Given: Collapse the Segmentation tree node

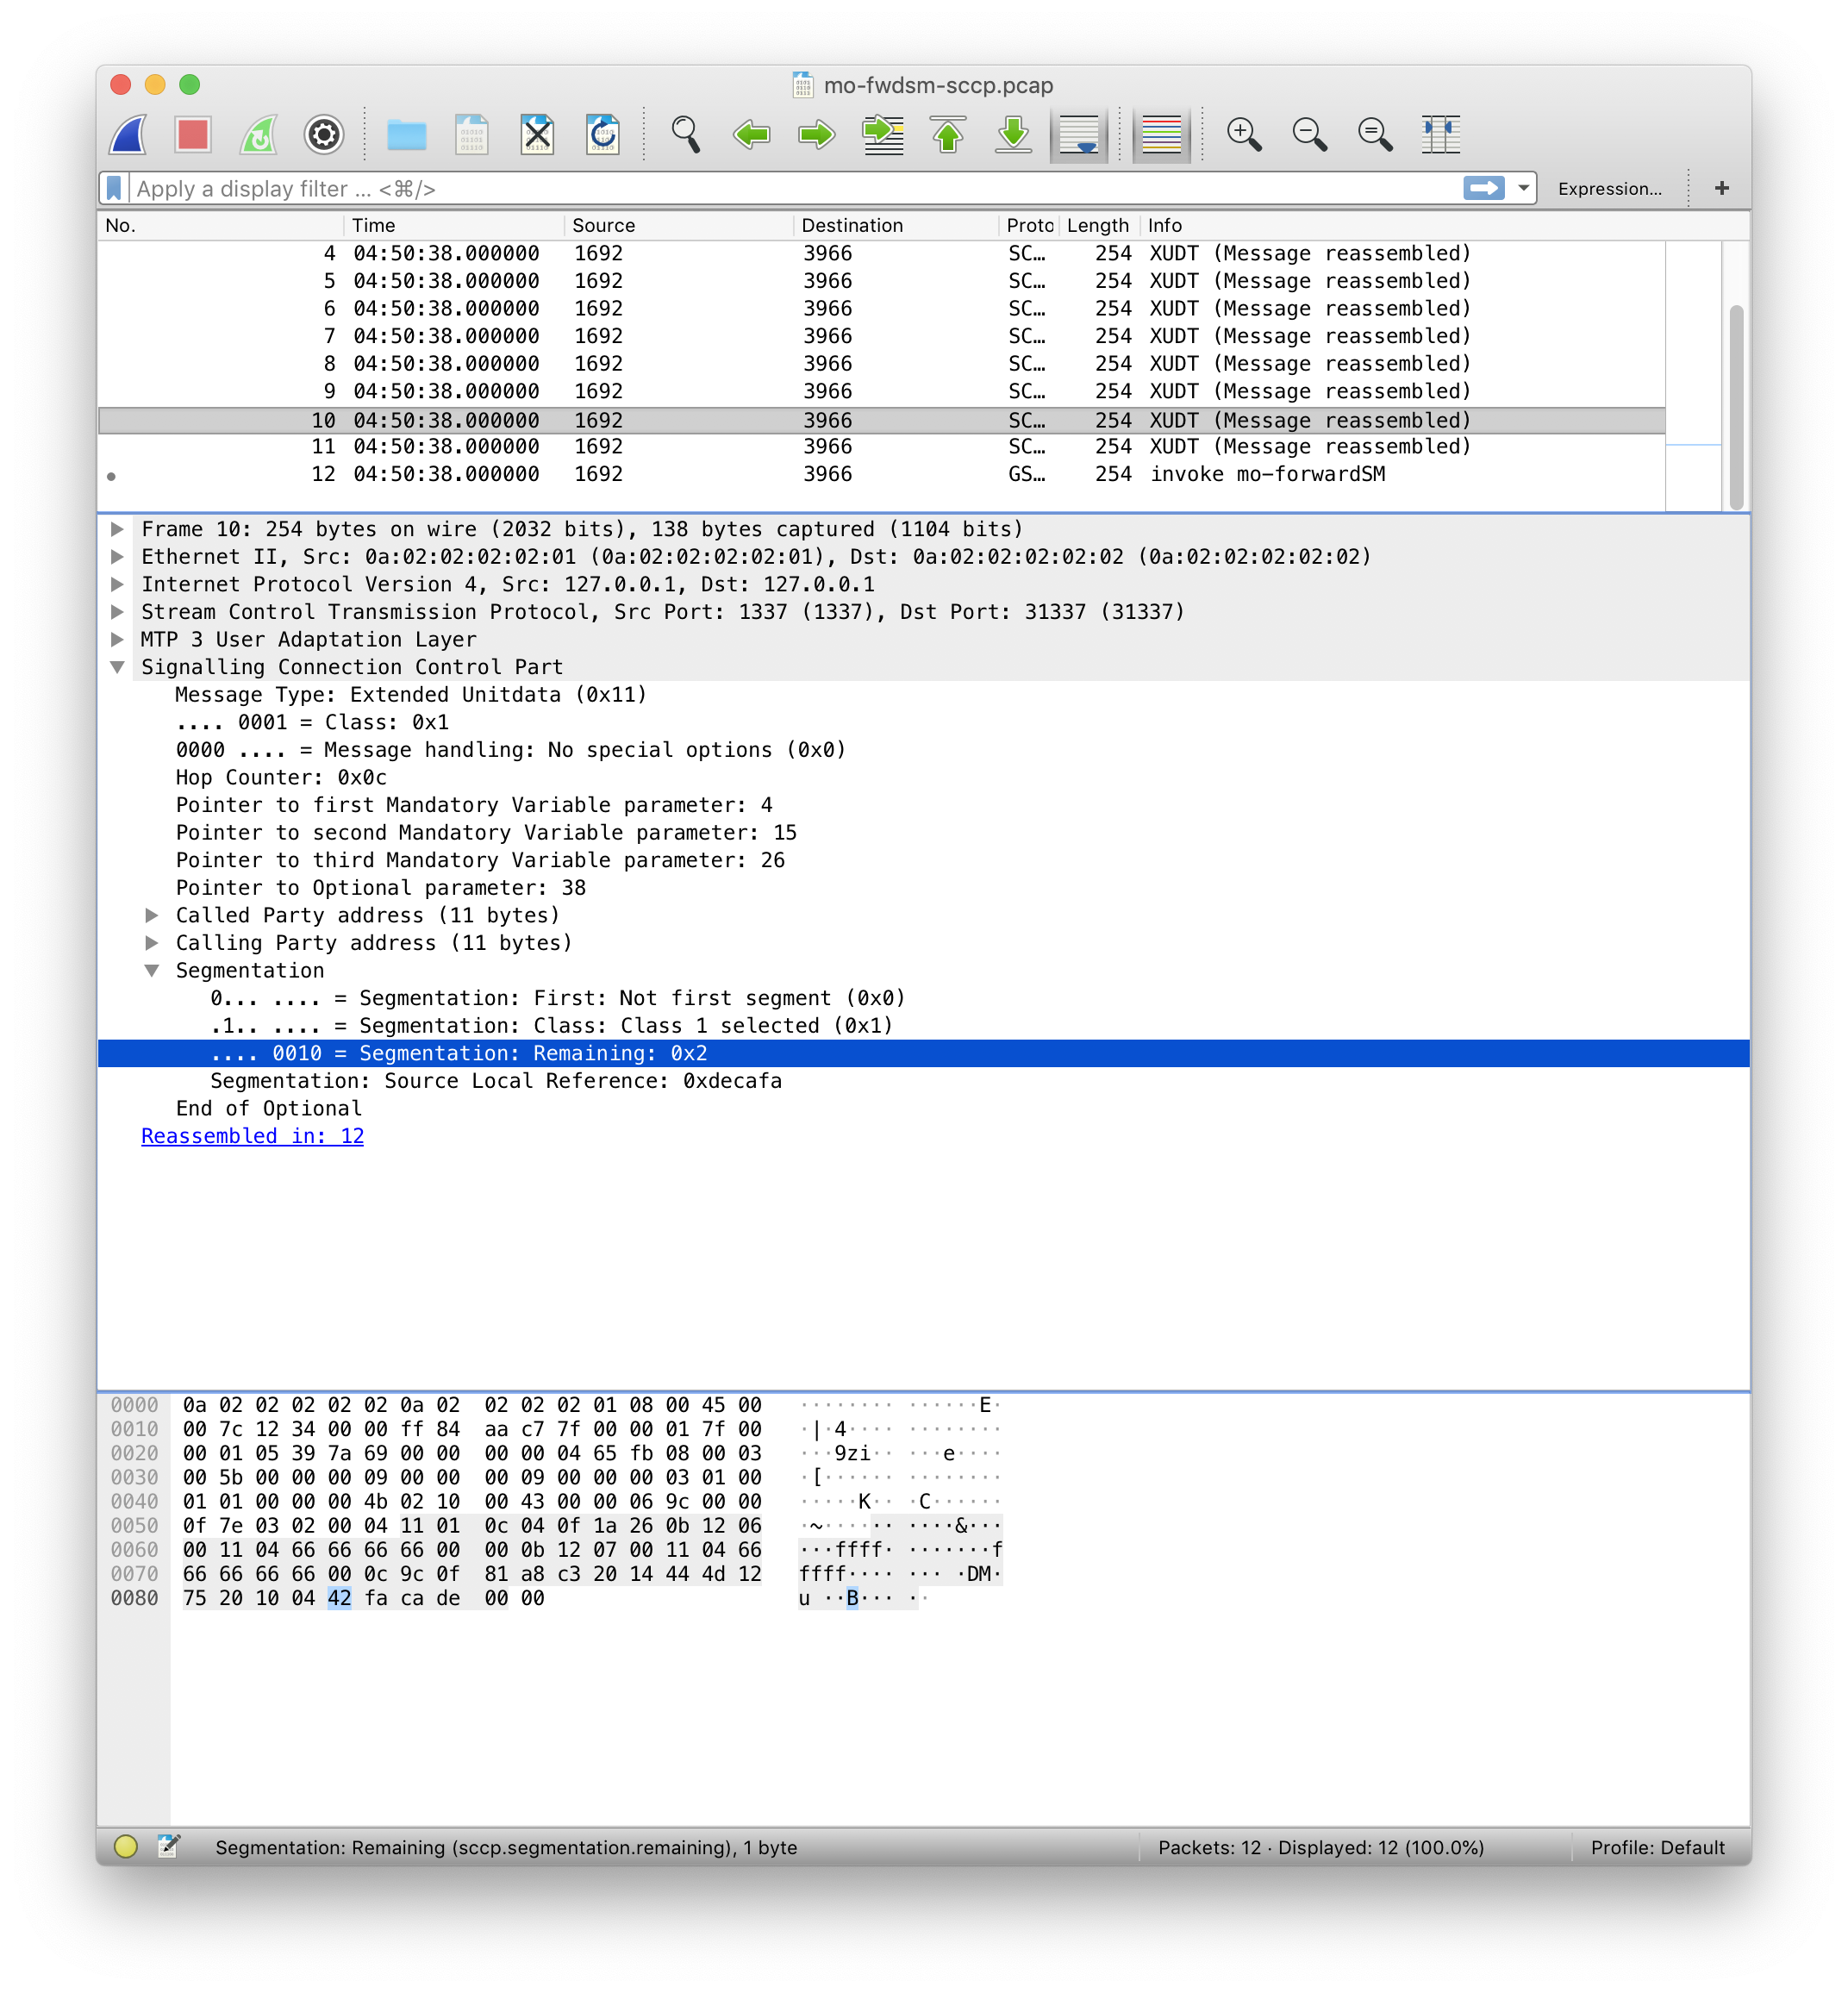Looking at the screenshot, I should [x=152, y=971].
